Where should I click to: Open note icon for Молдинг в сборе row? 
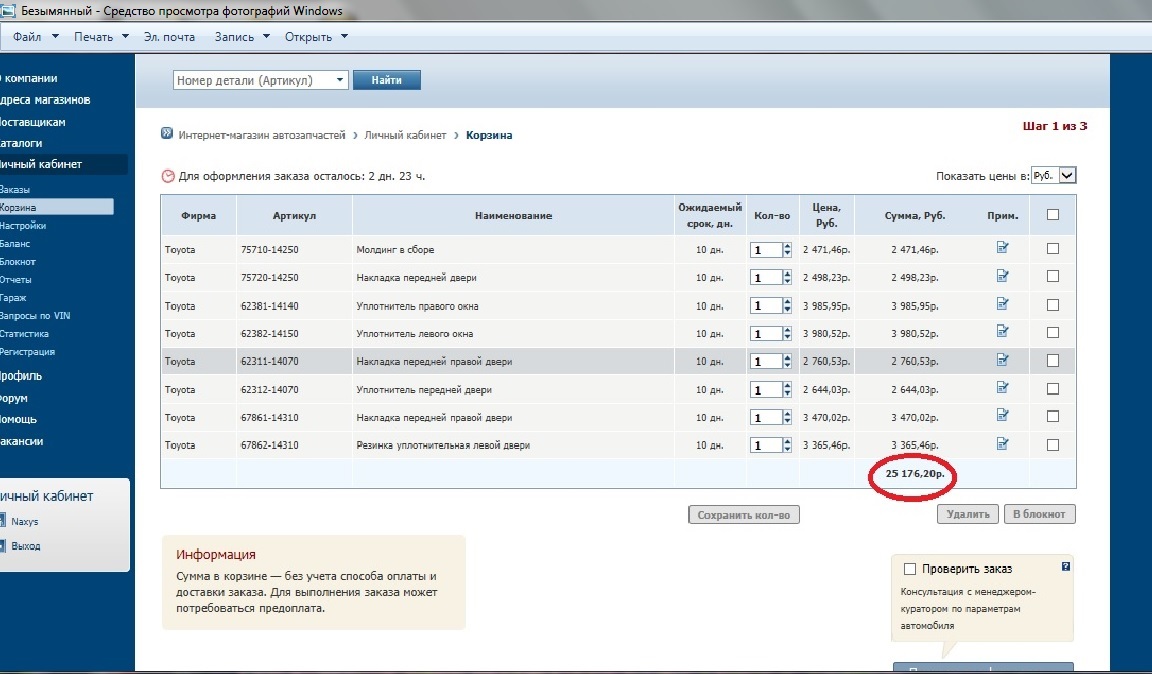coord(1003,249)
